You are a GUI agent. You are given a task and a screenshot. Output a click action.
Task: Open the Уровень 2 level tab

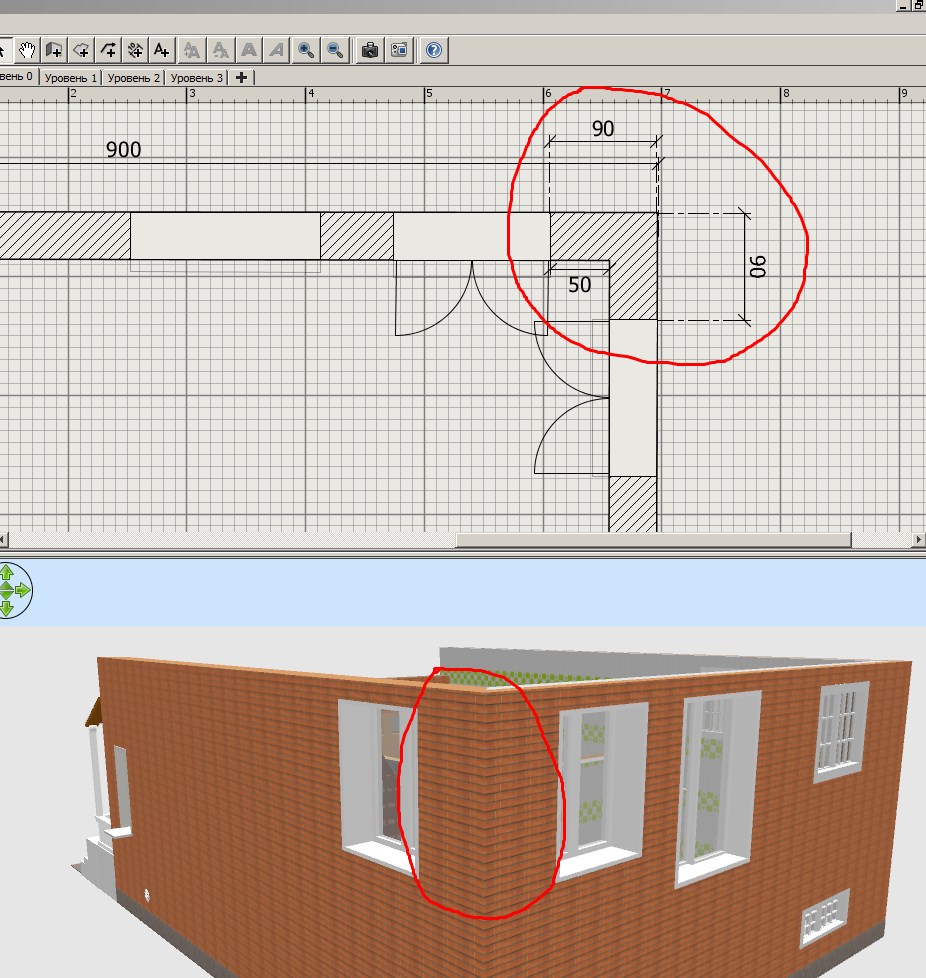[x=133, y=77]
